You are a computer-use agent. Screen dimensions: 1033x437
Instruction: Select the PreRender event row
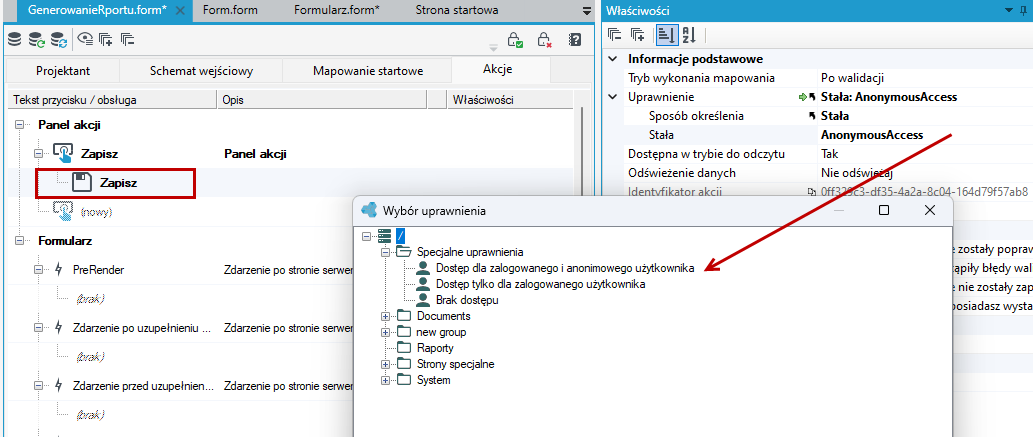(99, 270)
